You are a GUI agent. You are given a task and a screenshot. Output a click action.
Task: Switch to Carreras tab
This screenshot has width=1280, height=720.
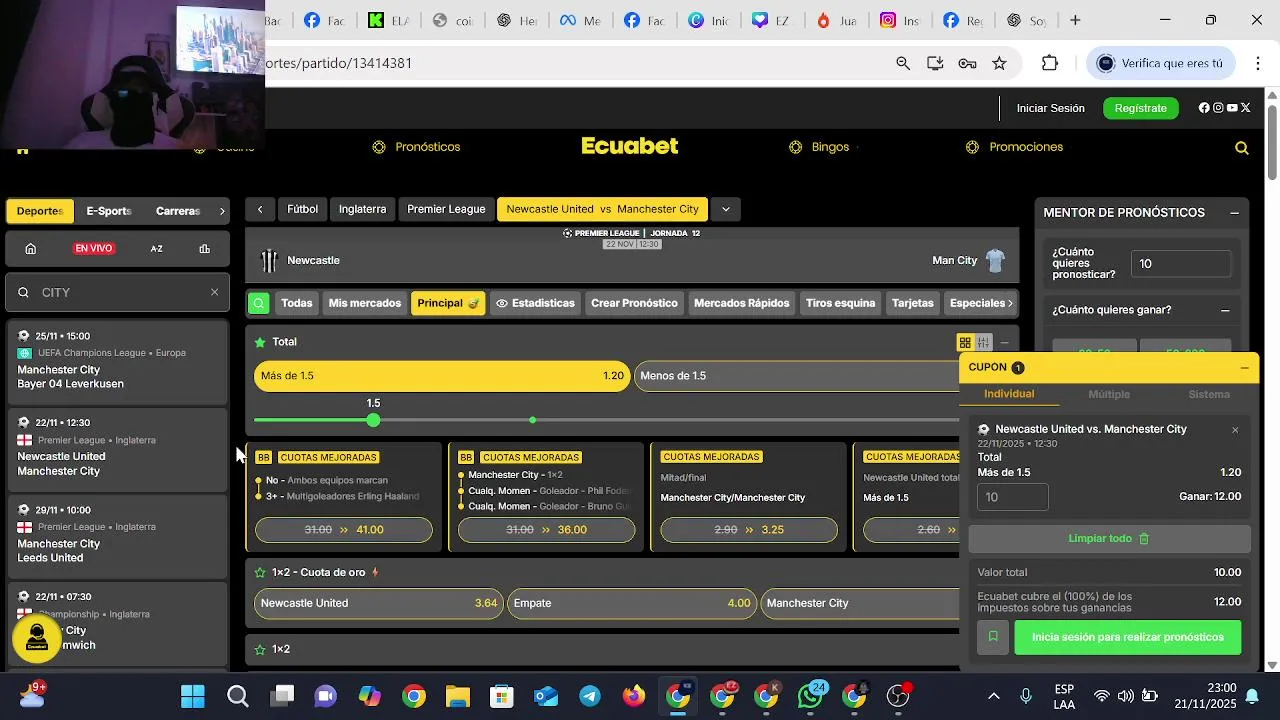[178, 211]
